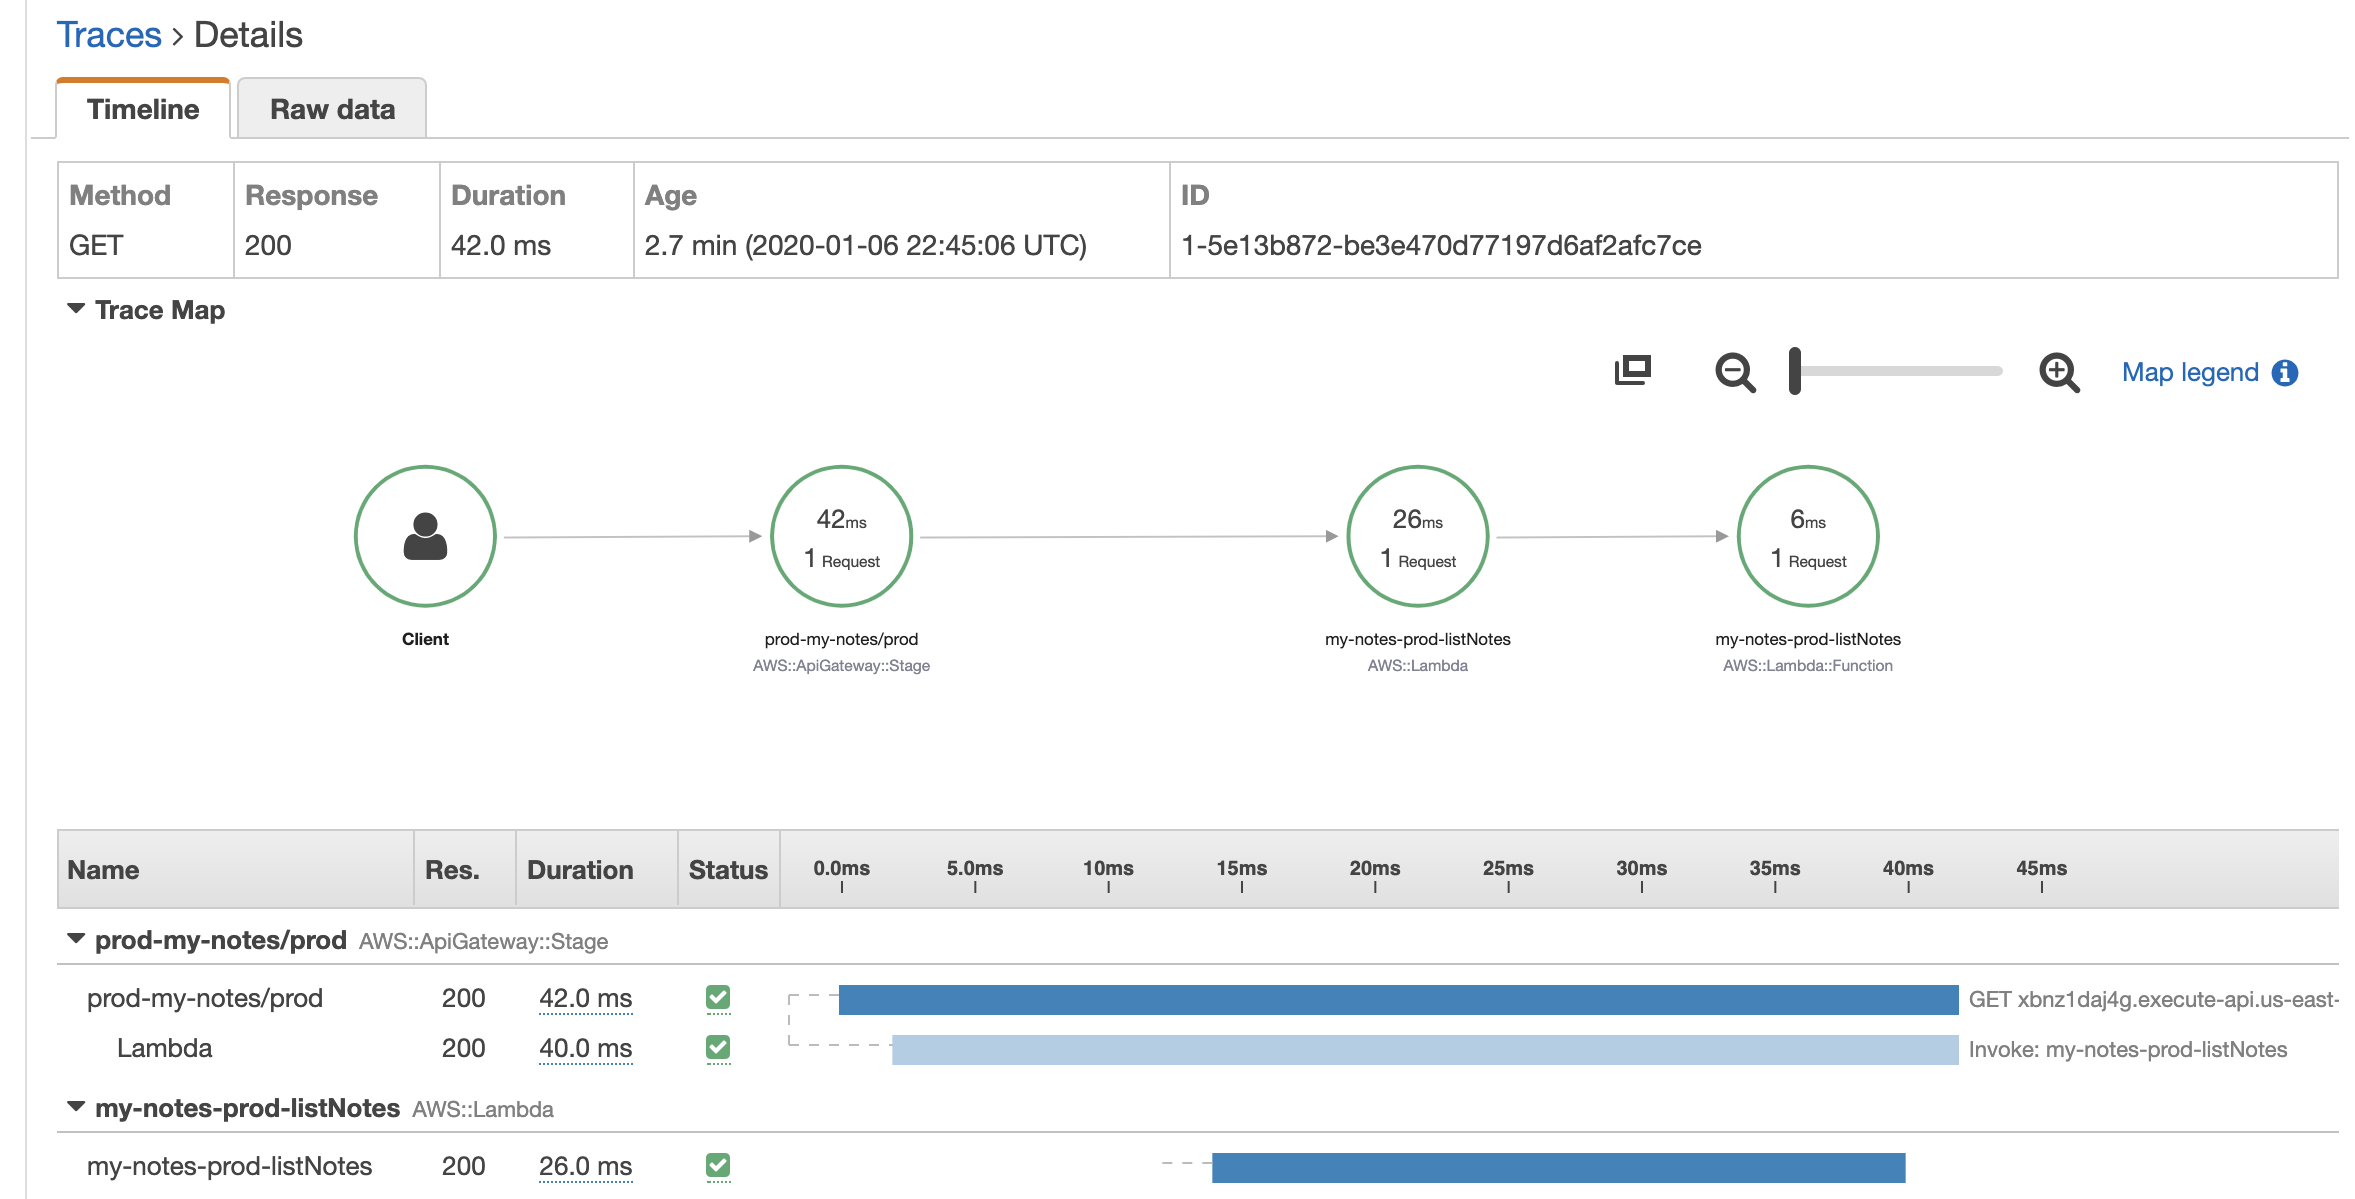
Task: Collapse the prod-my-notes/prod ApiGateway group
Action: 76,939
